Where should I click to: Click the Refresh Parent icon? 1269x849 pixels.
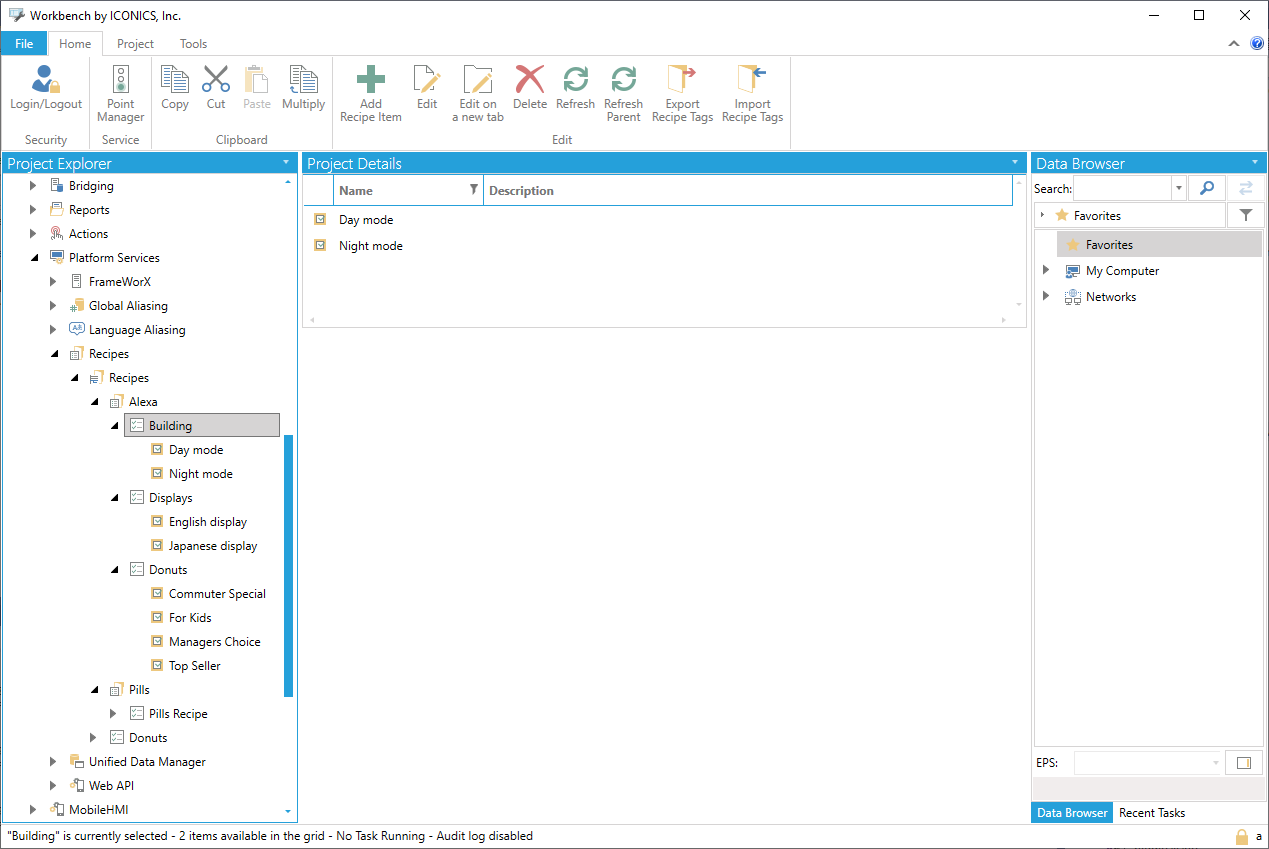point(623,81)
